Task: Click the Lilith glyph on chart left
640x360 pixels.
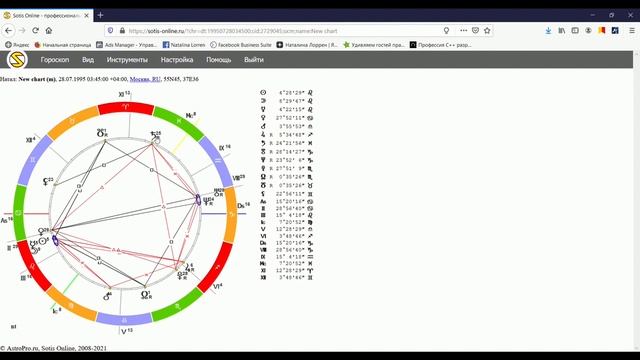Action: coord(46,181)
